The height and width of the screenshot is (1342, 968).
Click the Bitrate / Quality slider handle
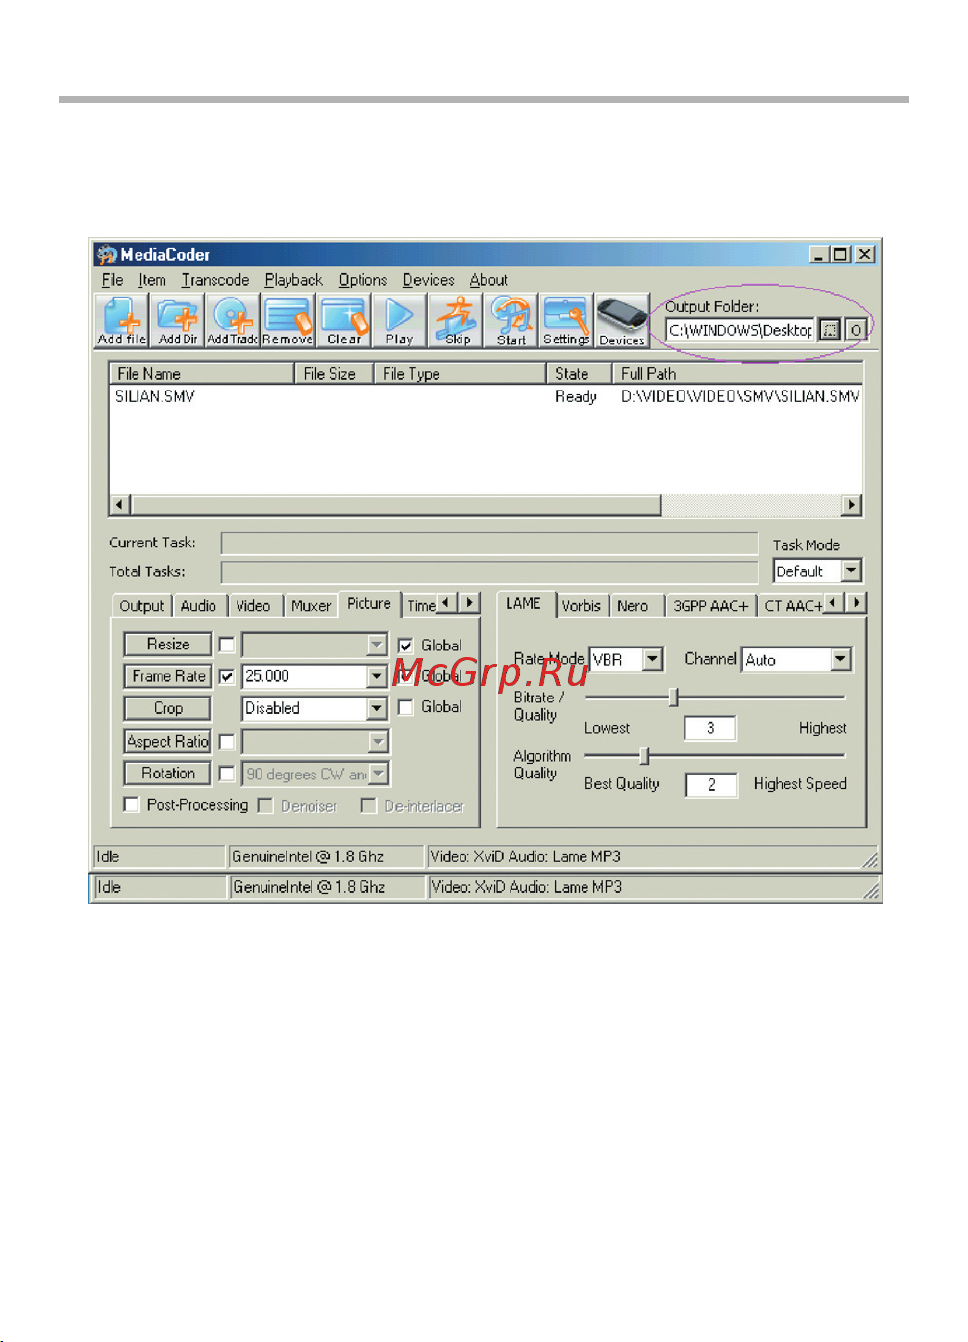click(674, 697)
